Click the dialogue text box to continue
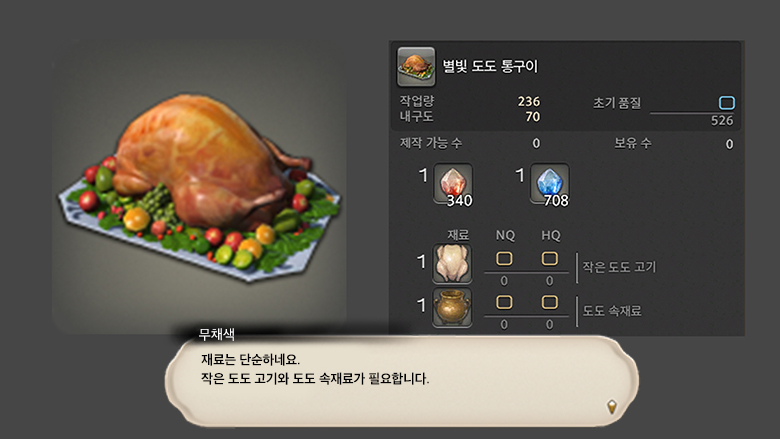The width and height of the screenshot is (780, 439). [x=401, y=381]
